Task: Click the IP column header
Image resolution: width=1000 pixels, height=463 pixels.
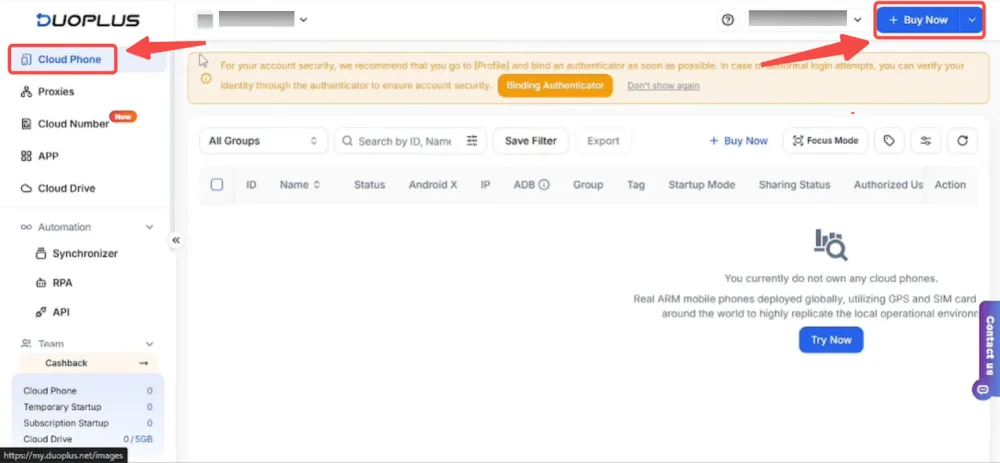Action: click(x=485, y=185)
